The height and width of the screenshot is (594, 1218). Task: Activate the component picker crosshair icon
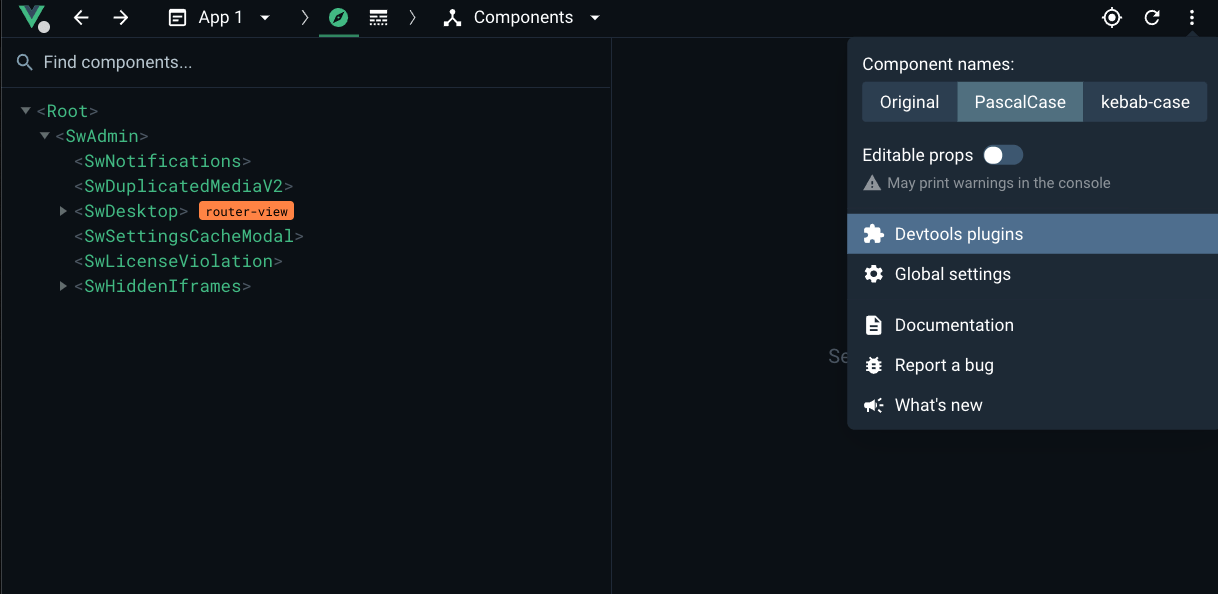pyautogui.click(x=1111, y=17)
